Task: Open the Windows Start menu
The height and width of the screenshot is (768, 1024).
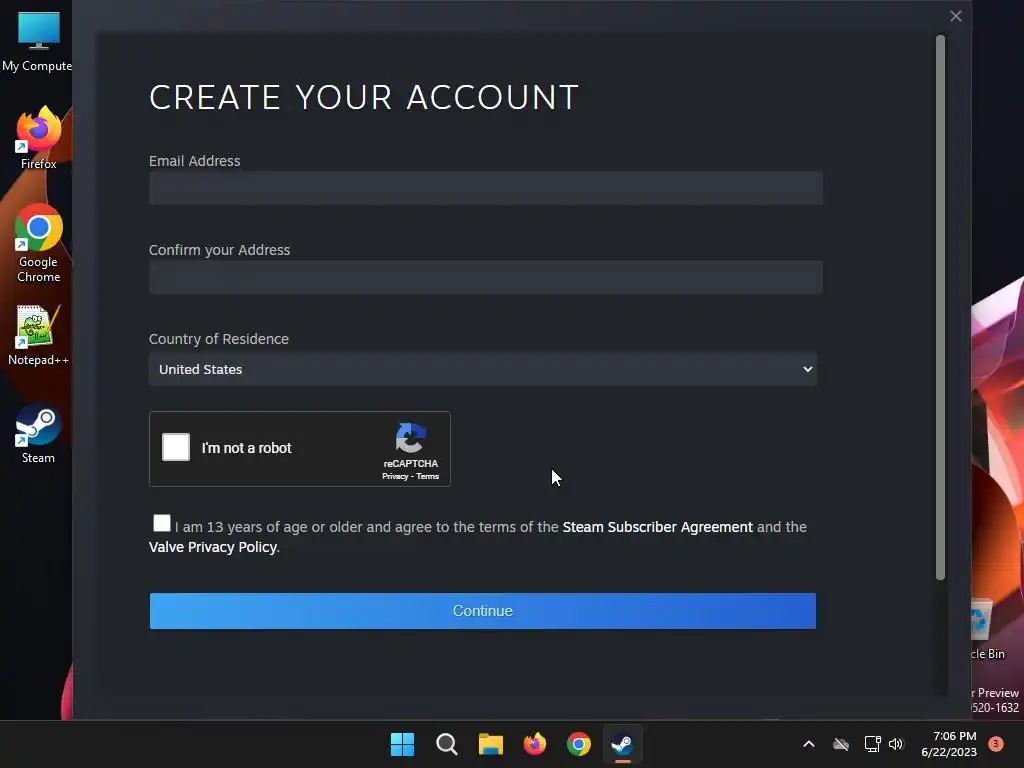Action: (402, 744)
